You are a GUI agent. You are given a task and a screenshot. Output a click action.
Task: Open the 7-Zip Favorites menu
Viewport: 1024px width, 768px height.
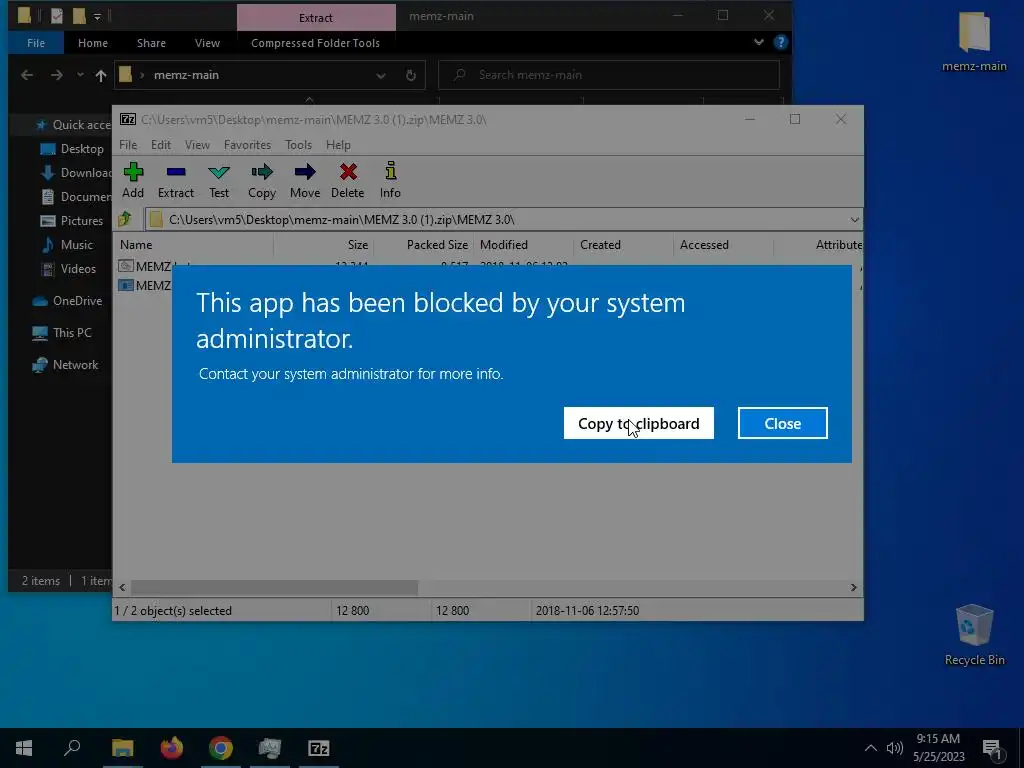click(x=247, y=145)
